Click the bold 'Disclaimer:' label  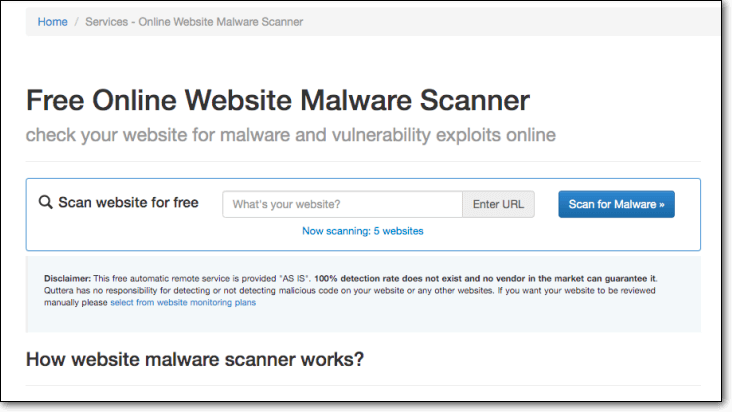pyautogui.click(x=67, y=279)
